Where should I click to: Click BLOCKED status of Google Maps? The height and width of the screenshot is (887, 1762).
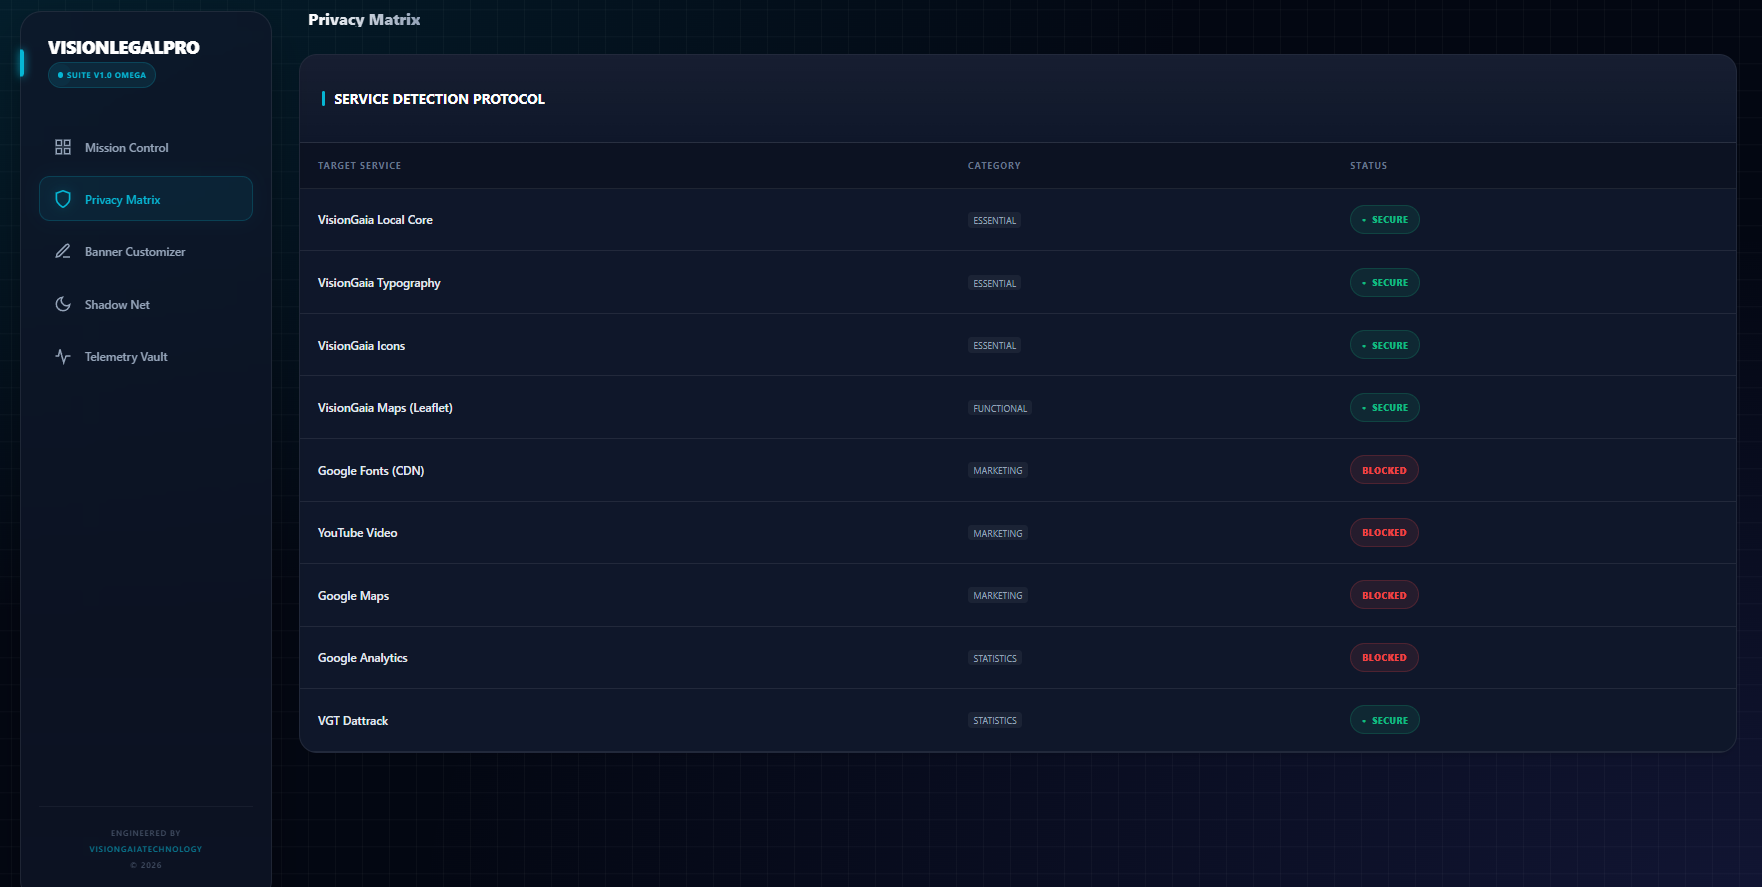[x=1384, y=595]
